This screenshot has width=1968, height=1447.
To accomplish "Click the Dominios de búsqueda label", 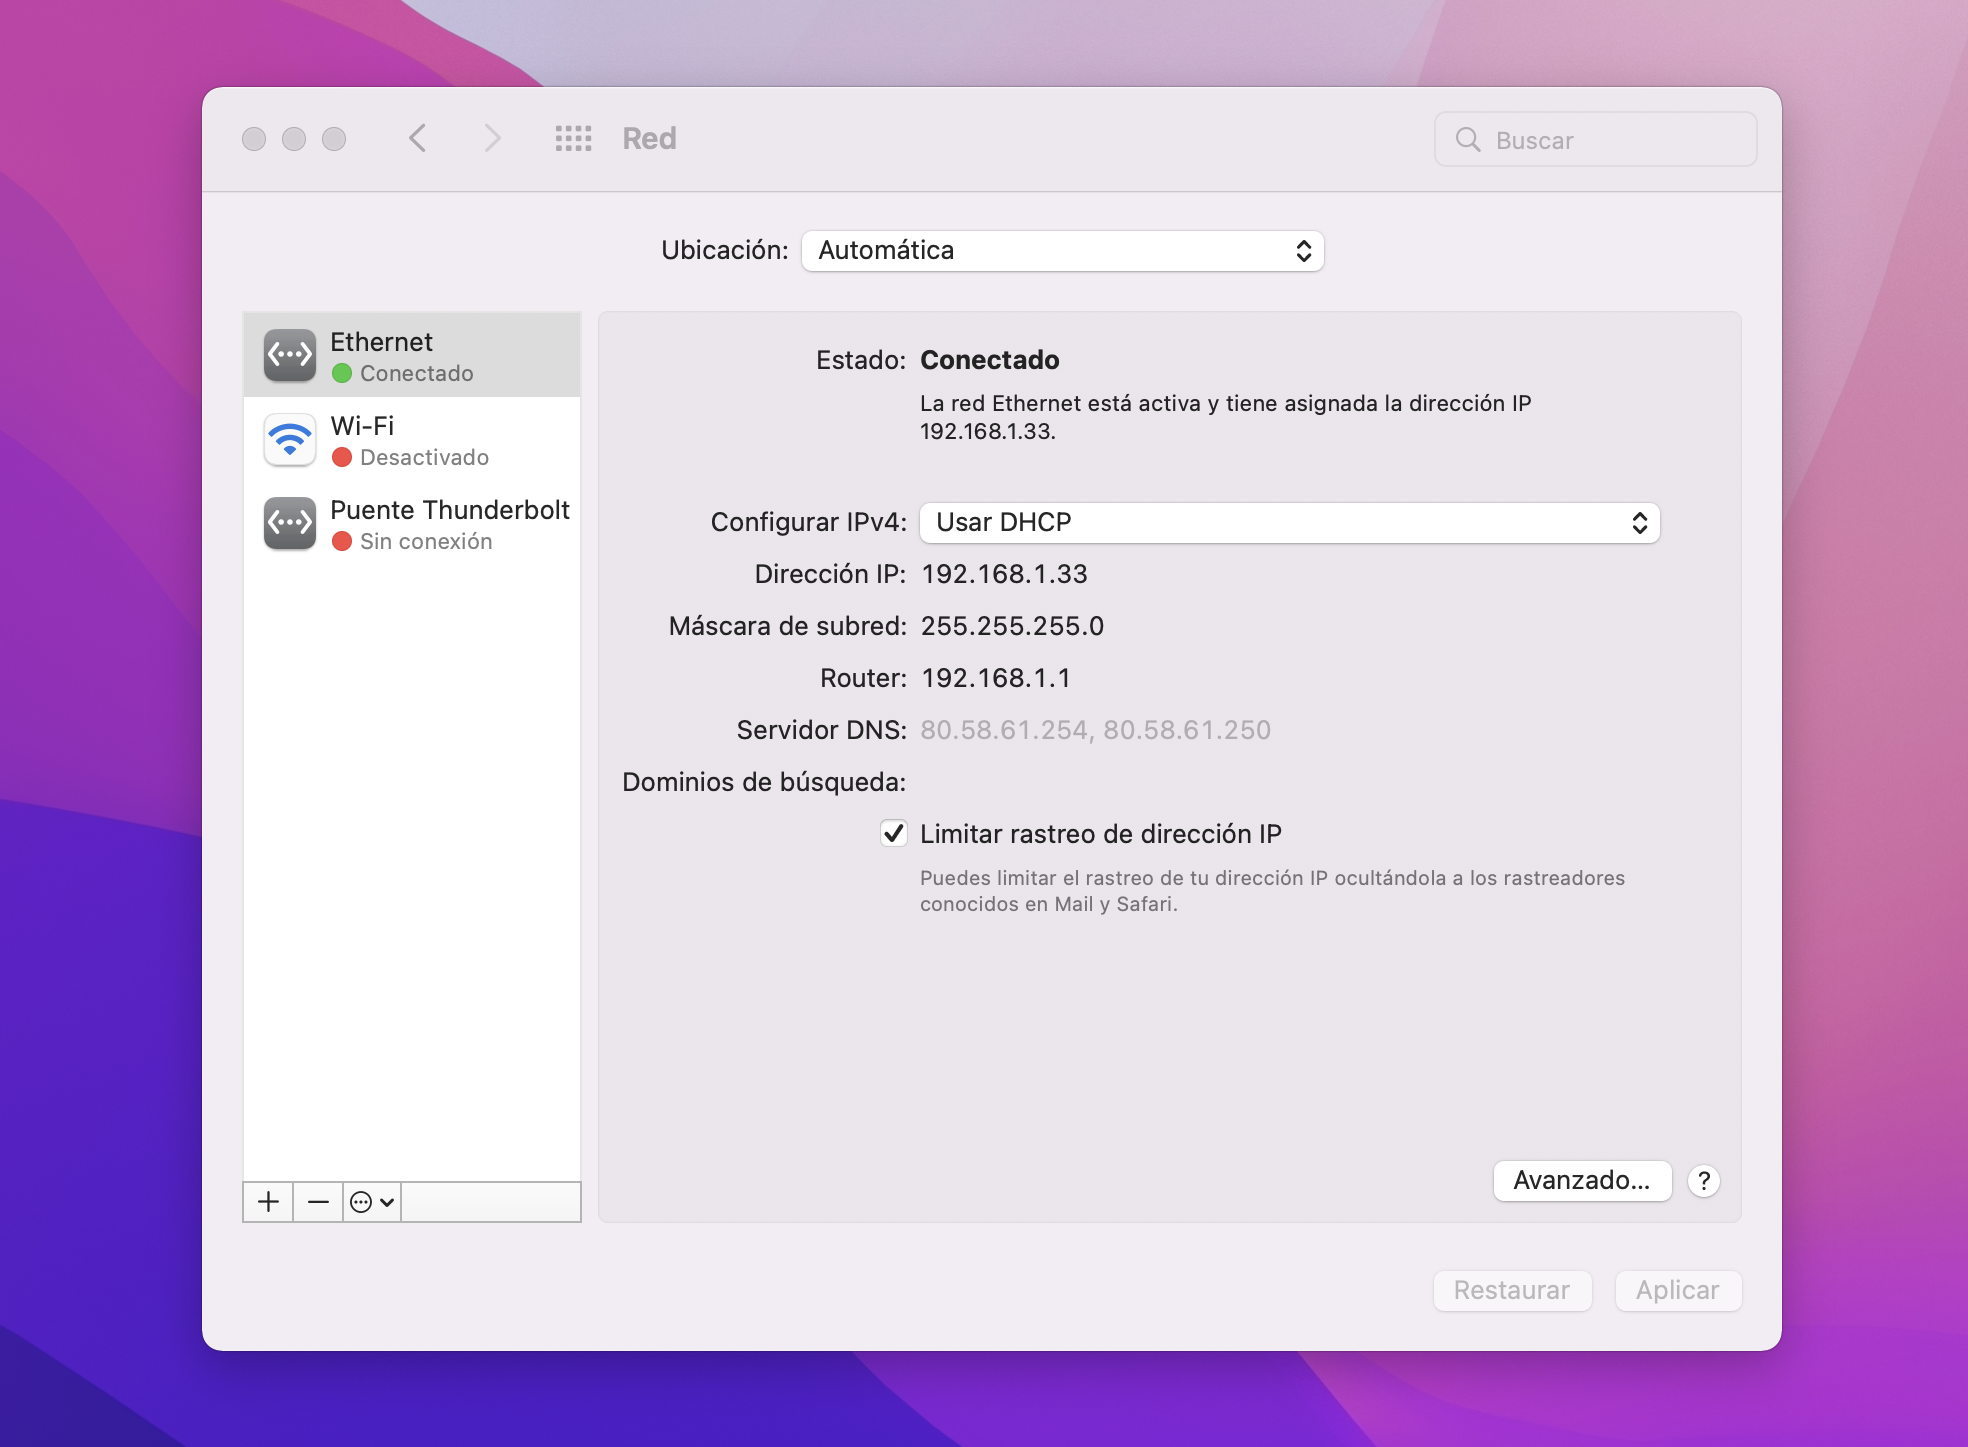I will coord(764,782).
